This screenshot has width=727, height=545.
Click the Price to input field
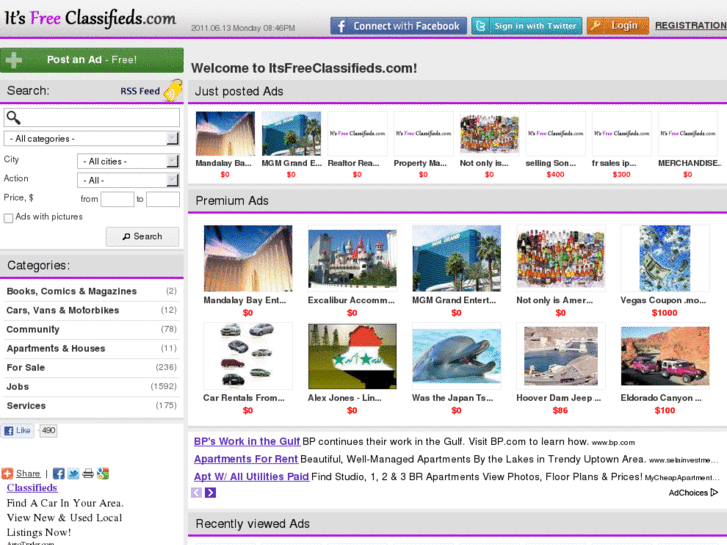(163, 199)
